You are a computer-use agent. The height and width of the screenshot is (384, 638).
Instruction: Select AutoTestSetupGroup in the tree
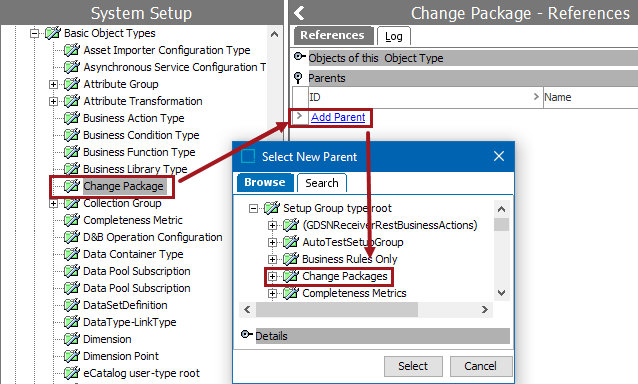coord(353,242)
